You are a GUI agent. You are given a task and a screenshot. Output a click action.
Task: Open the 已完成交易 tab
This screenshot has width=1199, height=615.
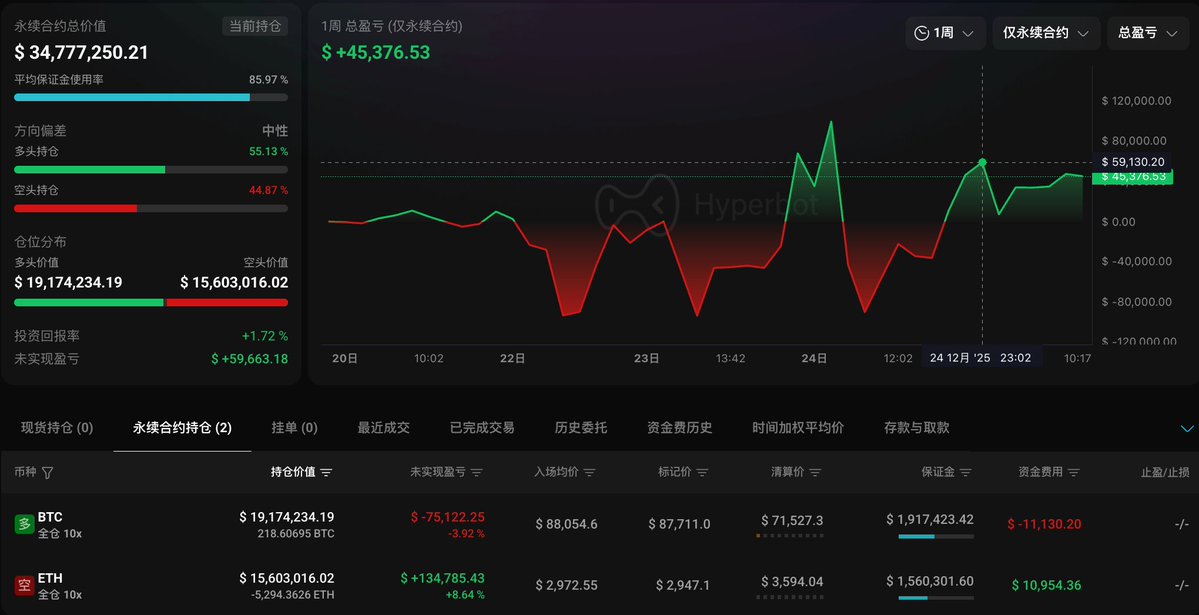482,428
